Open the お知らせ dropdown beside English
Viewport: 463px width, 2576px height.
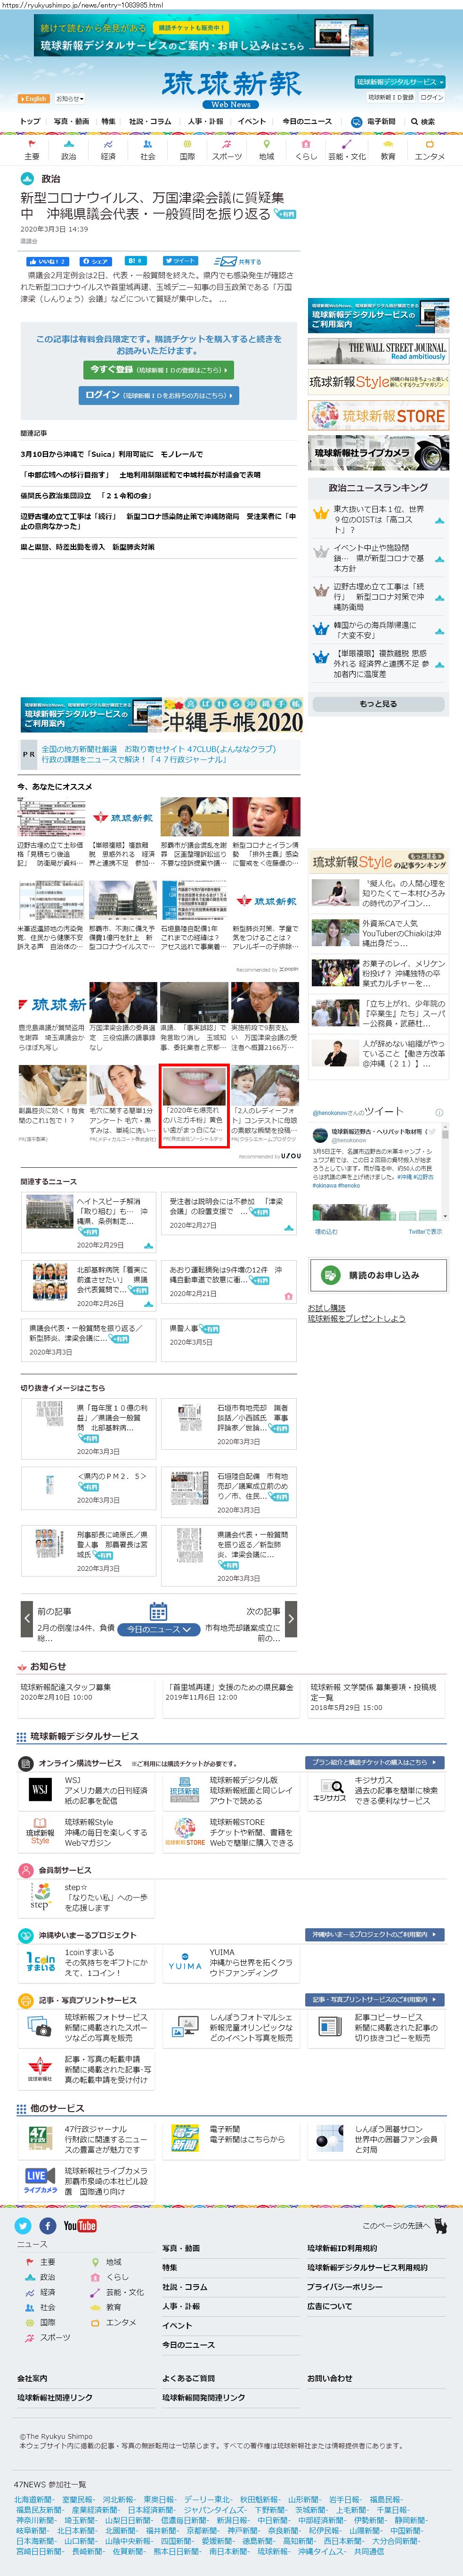[70, 99]
